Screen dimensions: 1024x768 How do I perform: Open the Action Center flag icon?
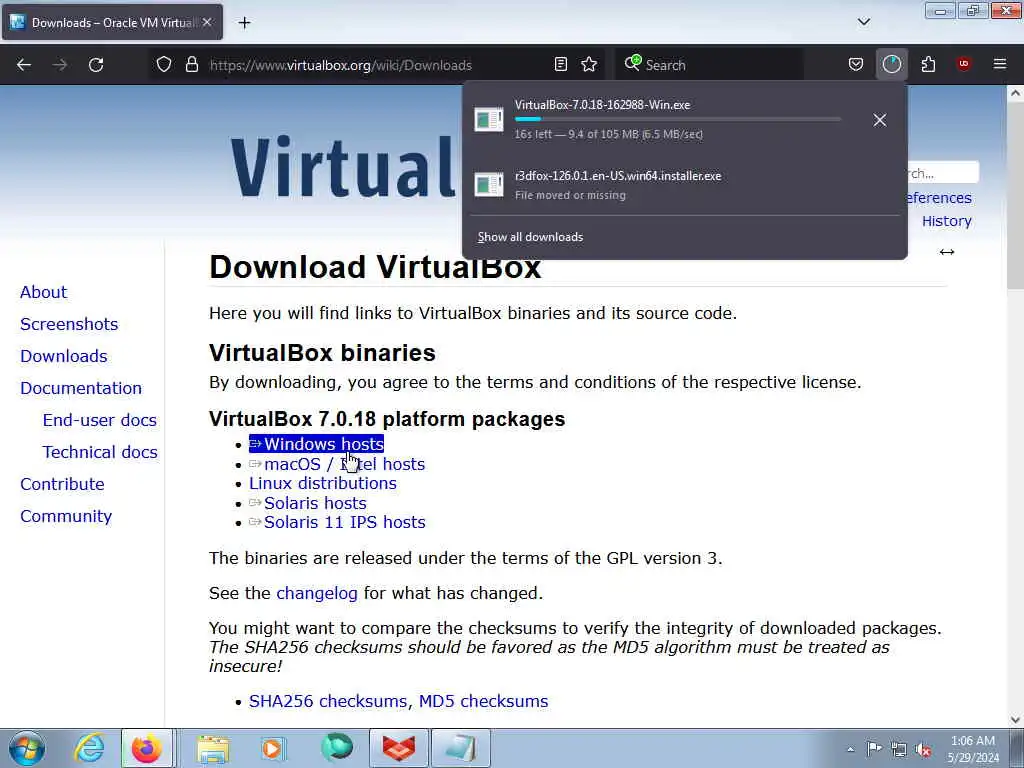pos(874,748)
